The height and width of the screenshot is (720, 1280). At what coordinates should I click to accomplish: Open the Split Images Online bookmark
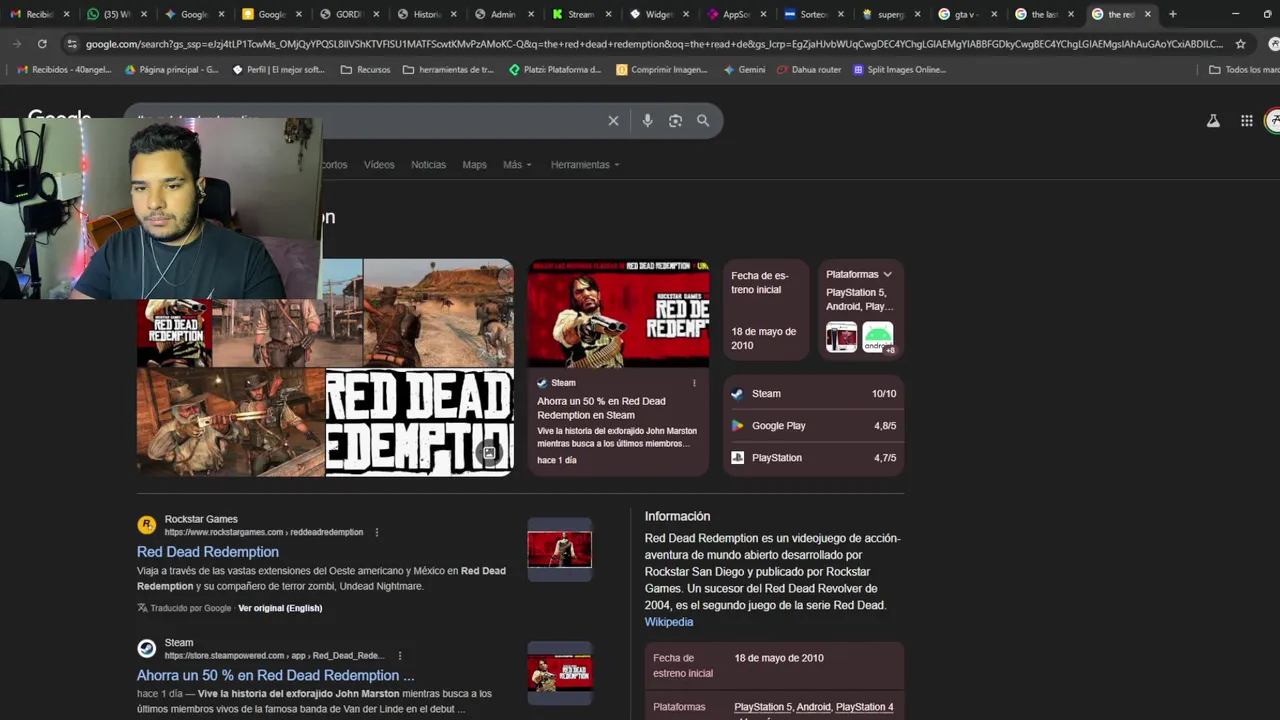899,70
